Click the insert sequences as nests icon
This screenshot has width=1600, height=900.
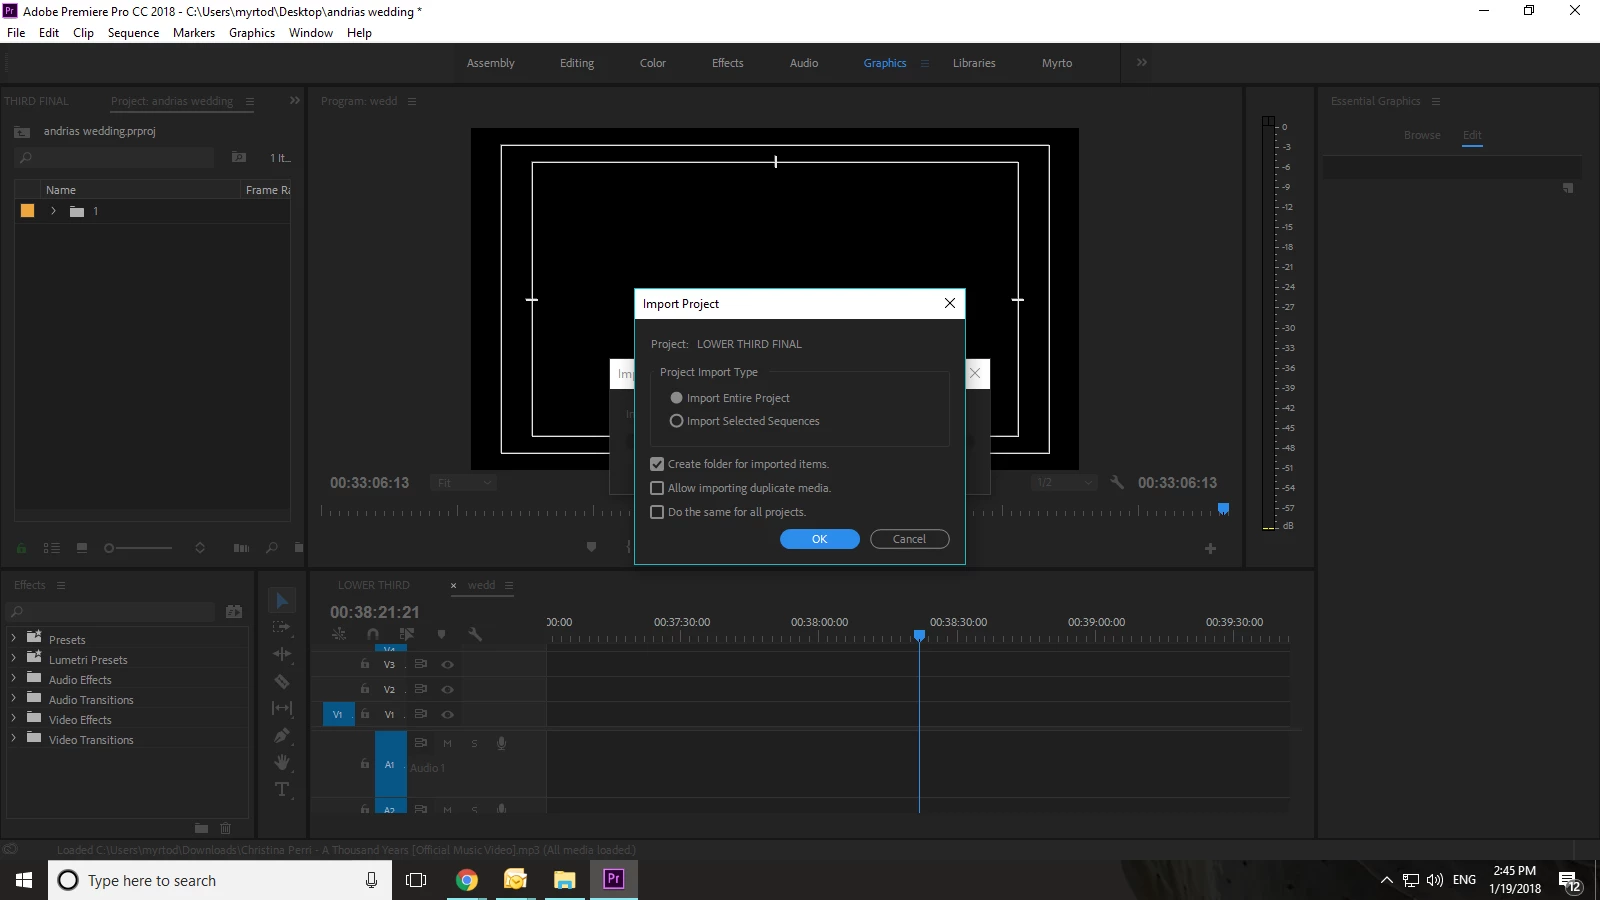click(339, 634)
